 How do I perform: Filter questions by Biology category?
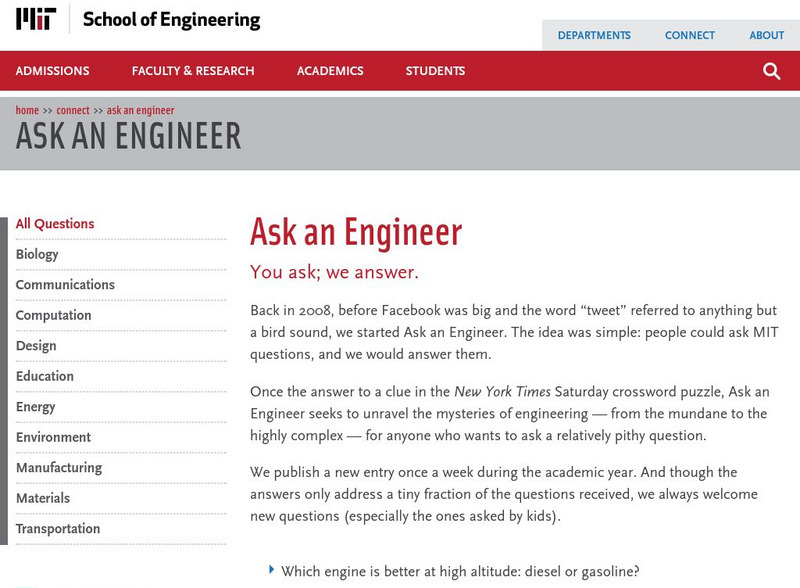[37, 254]
